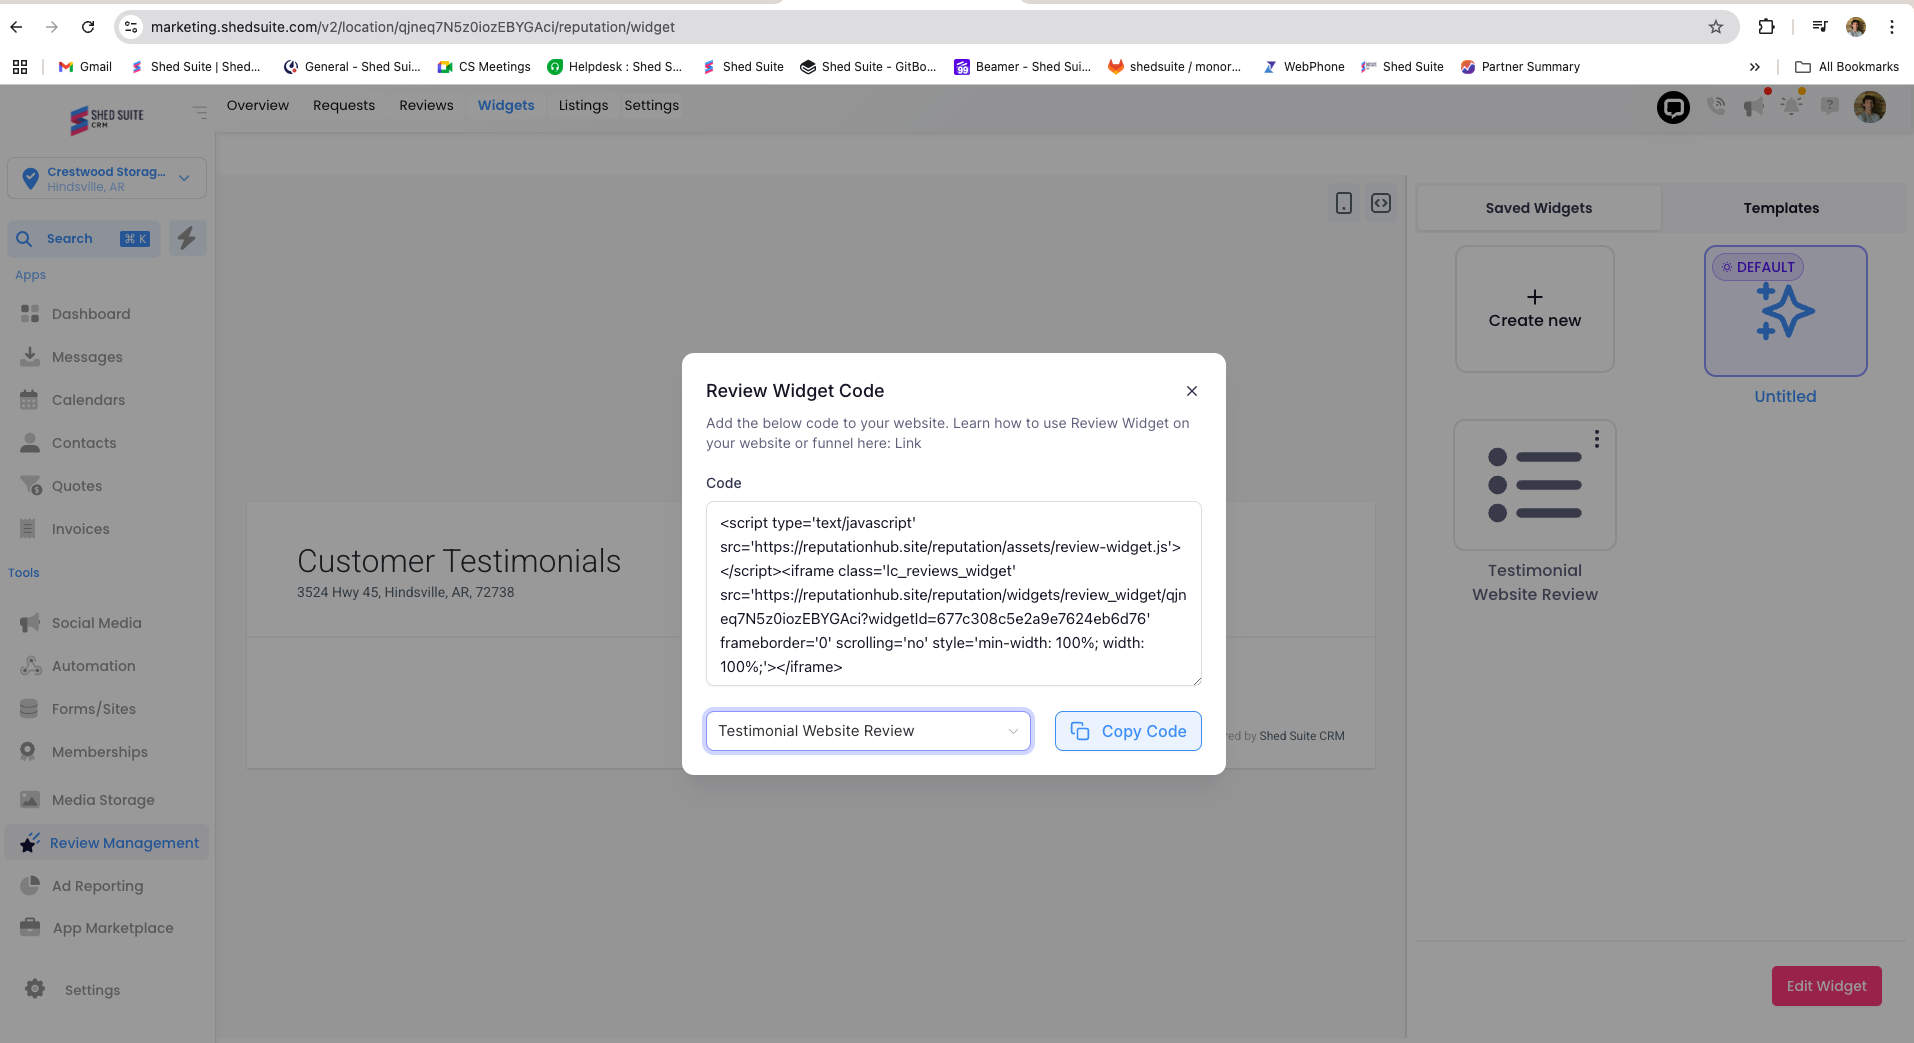
Task: Open the Listings tab
Action: click(583, 105)
